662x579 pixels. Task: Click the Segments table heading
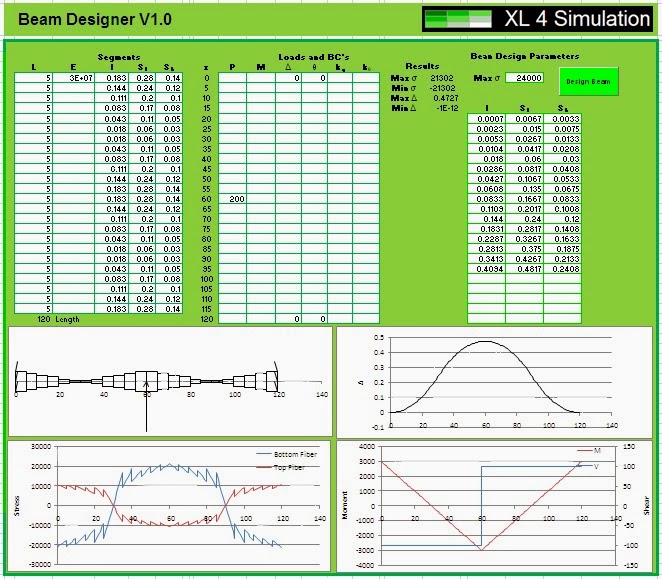point(119,57)
